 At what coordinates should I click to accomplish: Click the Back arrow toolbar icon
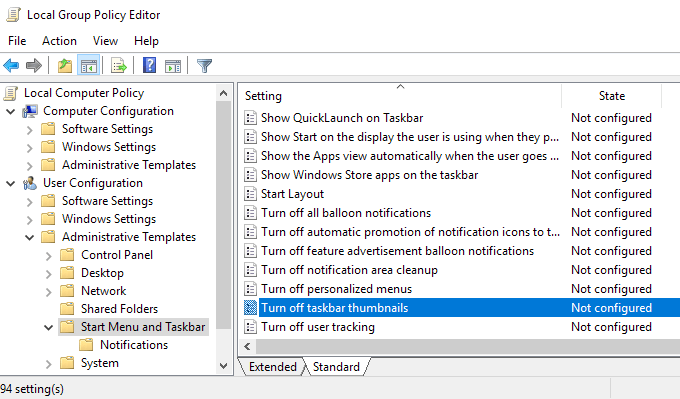pos(11,66)
